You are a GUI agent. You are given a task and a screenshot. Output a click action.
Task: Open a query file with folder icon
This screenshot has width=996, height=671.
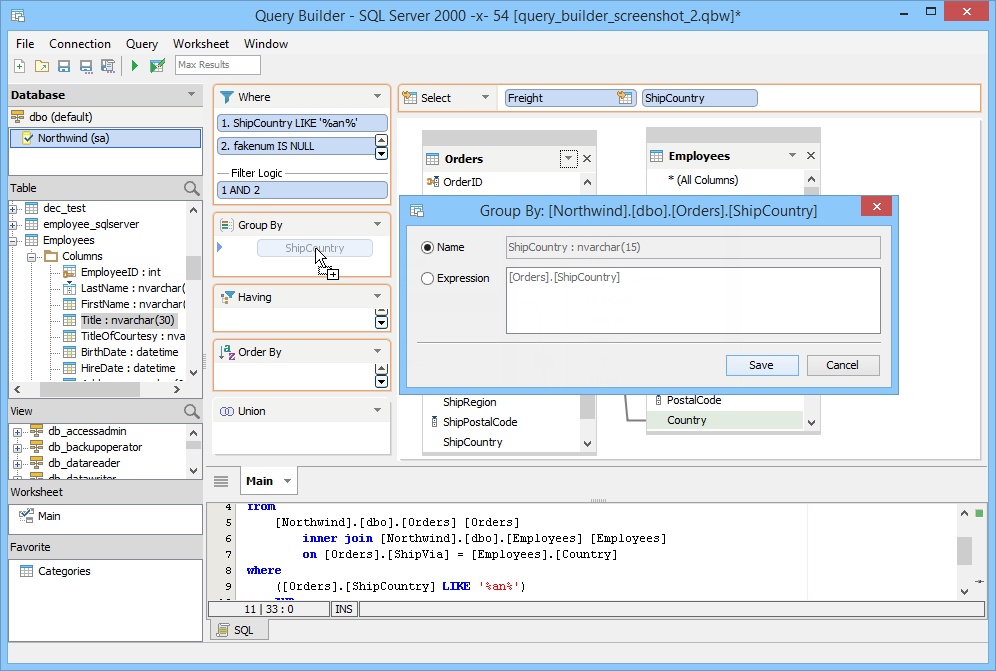click(x=42, y=65)
